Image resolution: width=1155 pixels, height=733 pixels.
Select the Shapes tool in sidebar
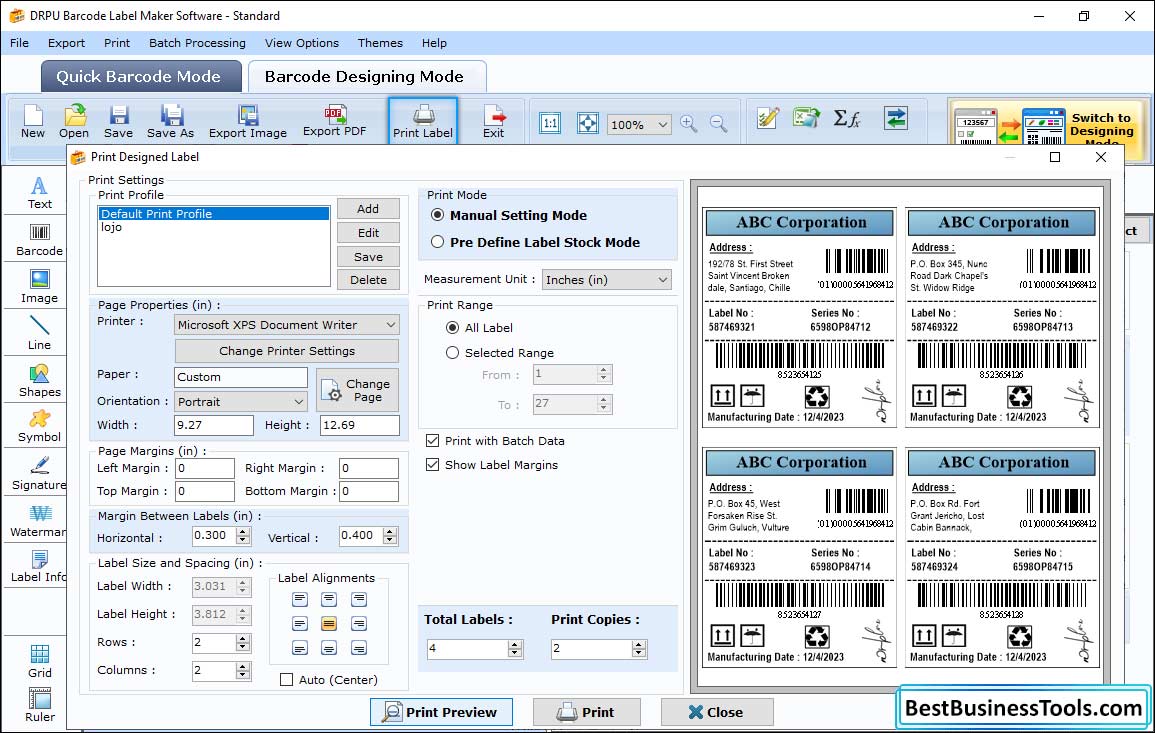(39, 381)
